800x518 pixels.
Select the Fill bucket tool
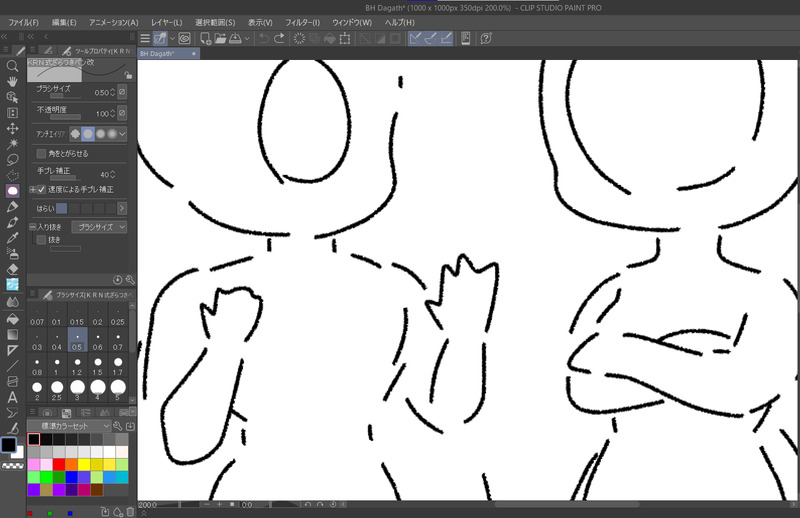tap(12, 319)
